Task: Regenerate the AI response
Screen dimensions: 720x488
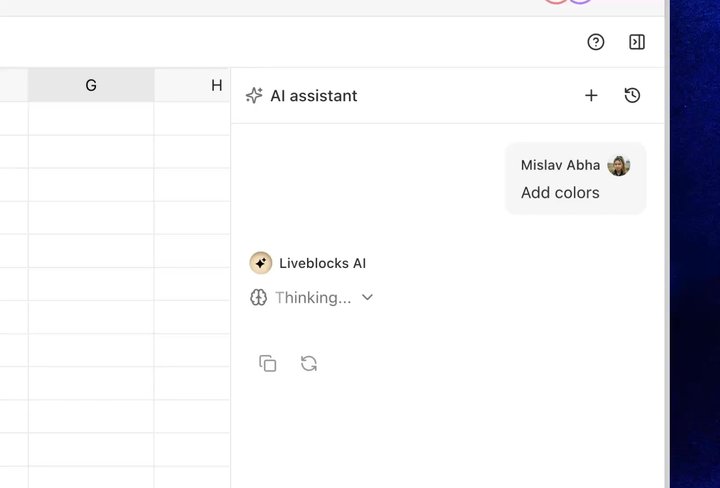Action: [x=309, y=363]
